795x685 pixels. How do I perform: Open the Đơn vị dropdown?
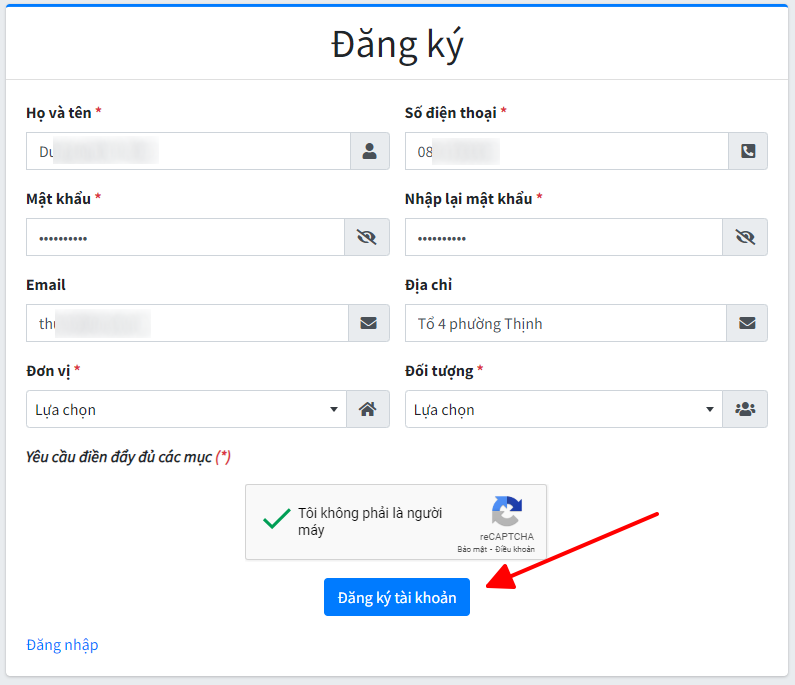[186, 409]
